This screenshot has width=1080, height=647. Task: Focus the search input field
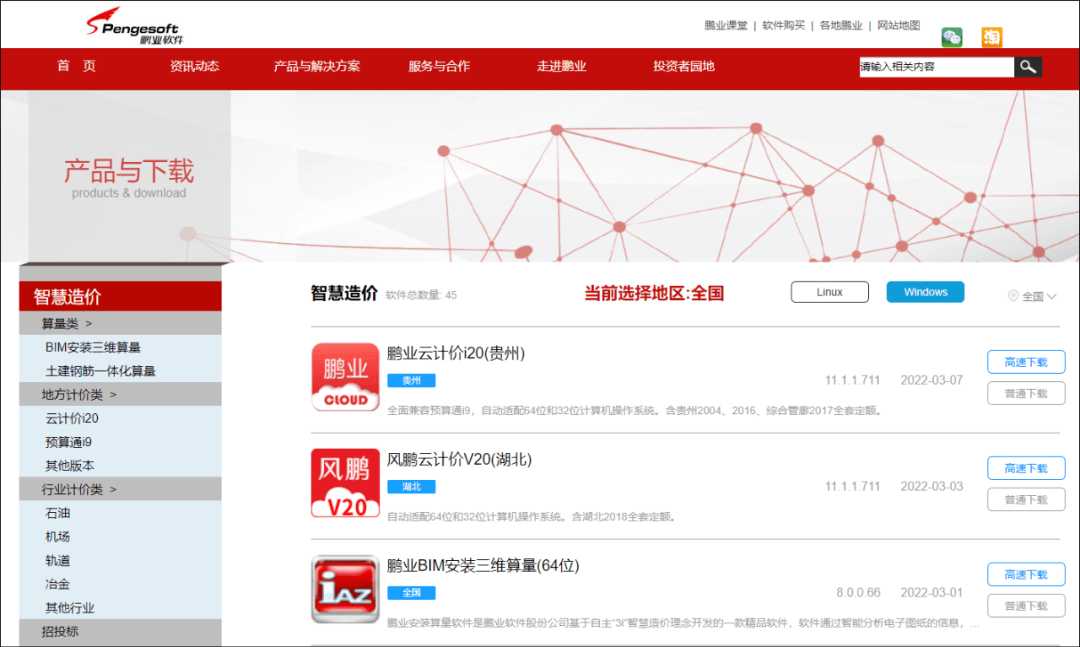[937, 67]
